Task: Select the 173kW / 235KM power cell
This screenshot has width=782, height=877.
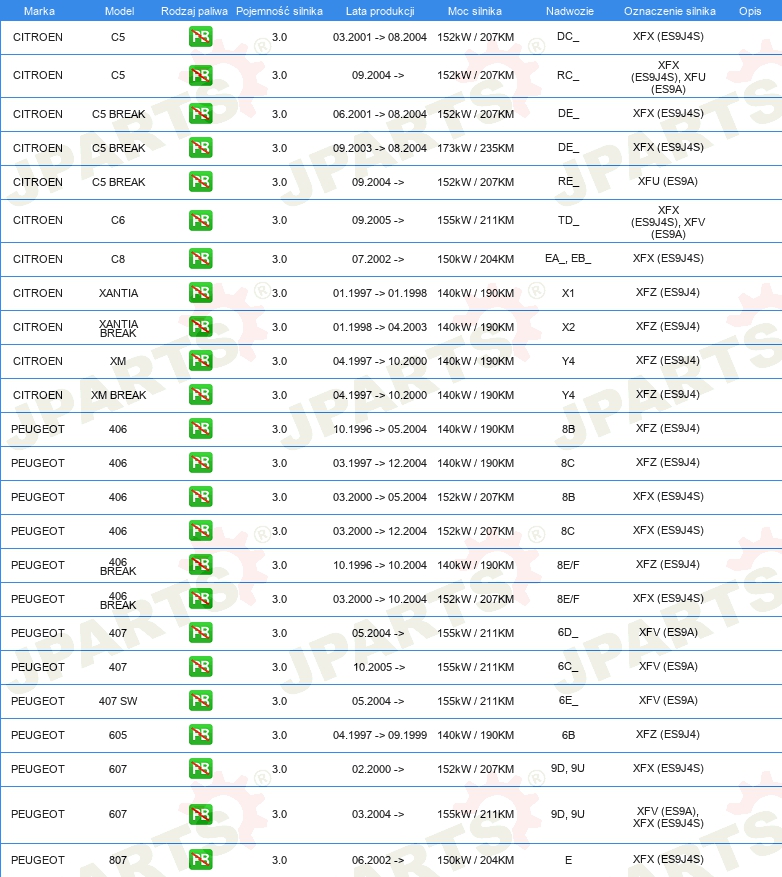Action: coord(475,148)
